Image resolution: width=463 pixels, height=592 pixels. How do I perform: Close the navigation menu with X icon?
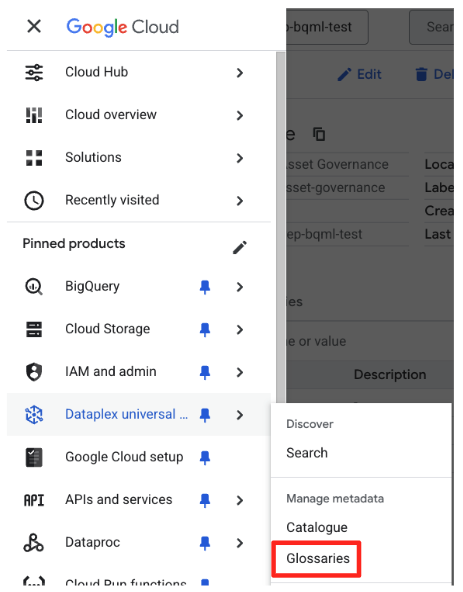pyautogui.click(x=34, y=26)
